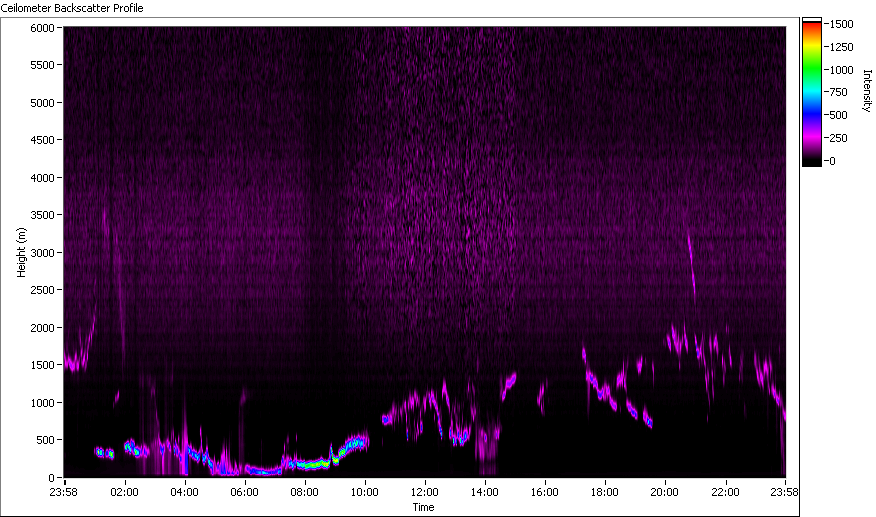This screenshot has height=517, width=876.
Task: Click the 3500 height axis value
Action: [42, 215]
